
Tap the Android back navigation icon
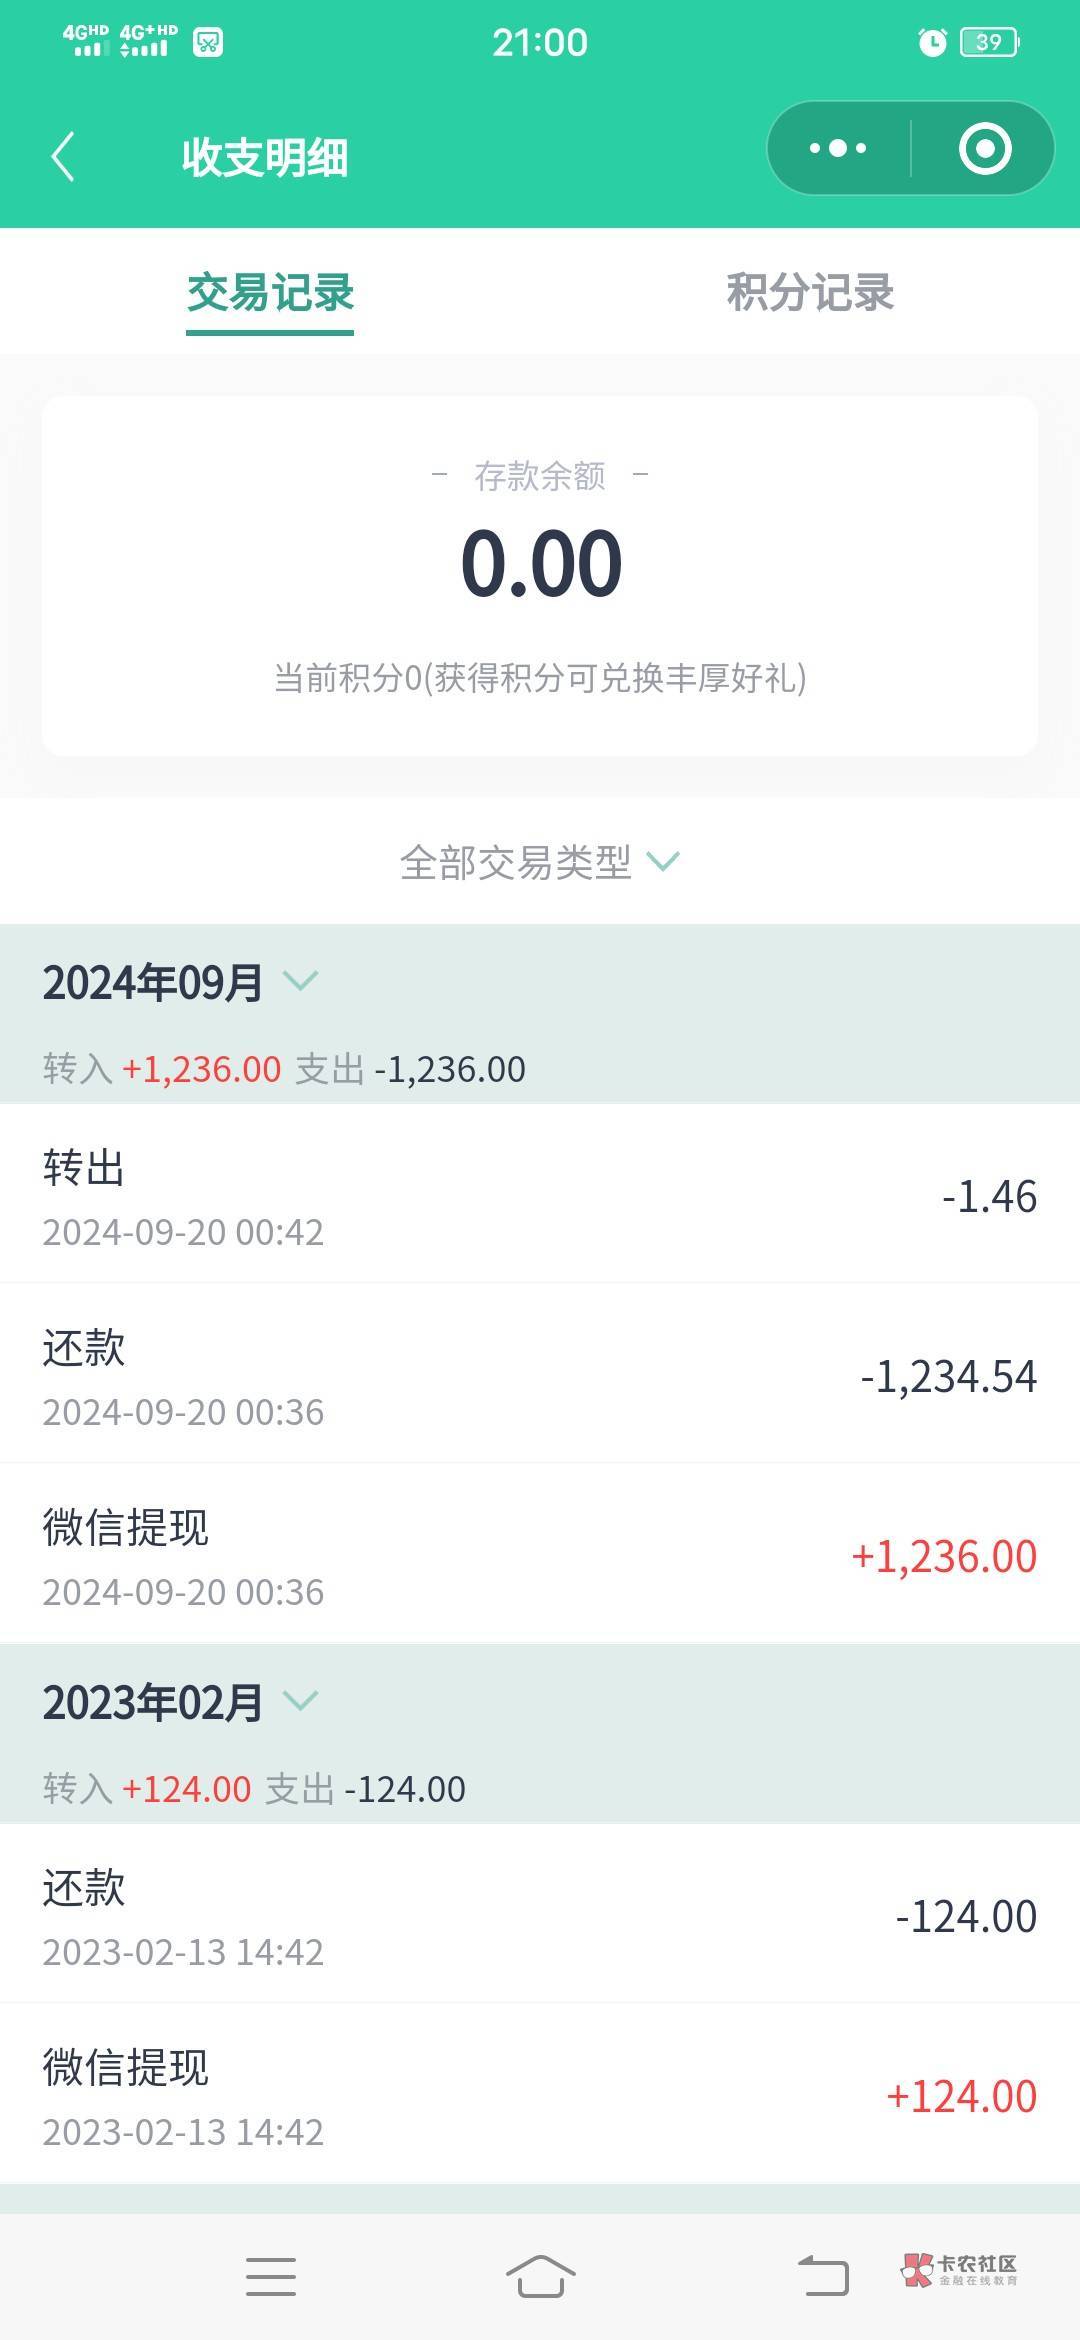pyautogui.click(x=823, y=2277)
